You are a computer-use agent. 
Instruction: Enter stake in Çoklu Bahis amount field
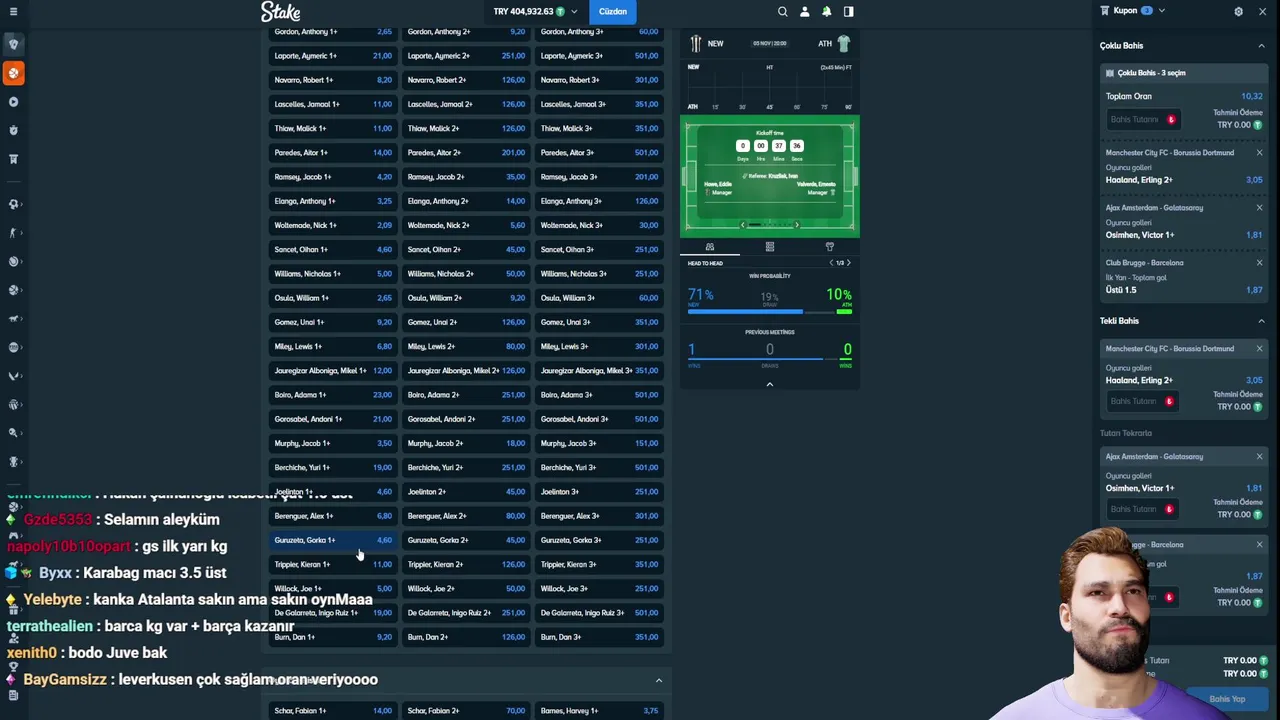(1143, 120)
